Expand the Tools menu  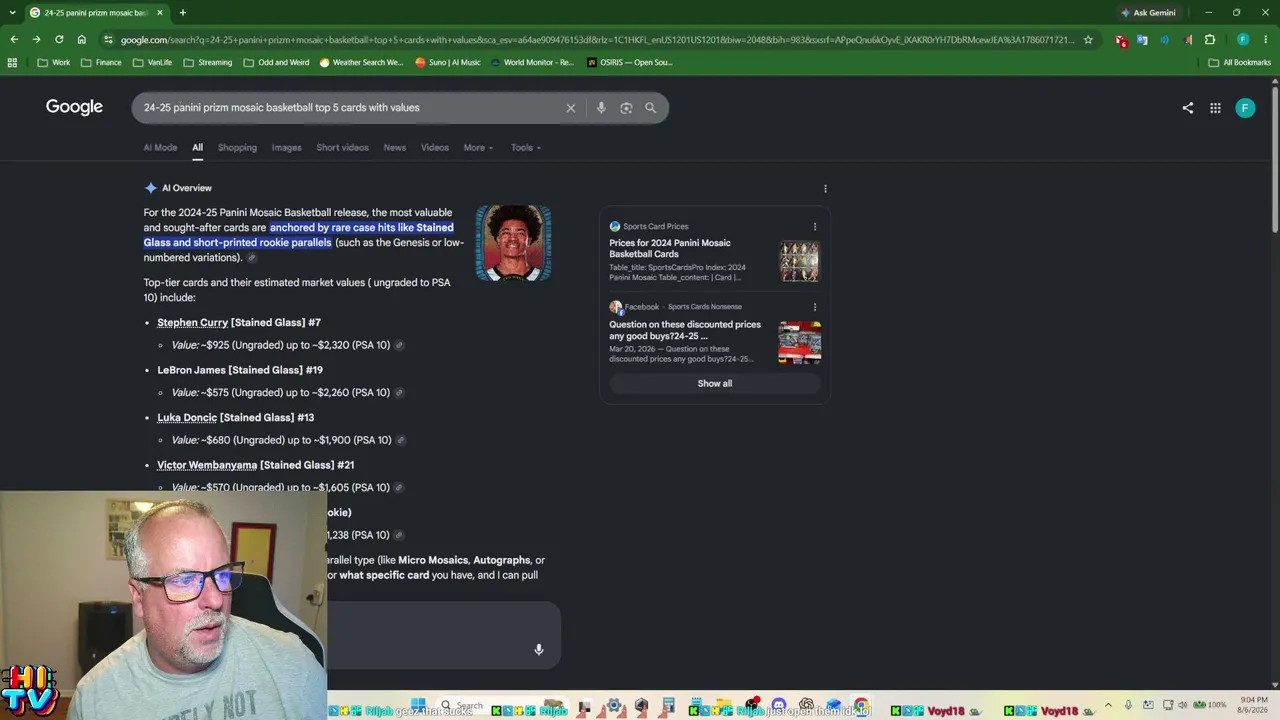click(526, 148)
